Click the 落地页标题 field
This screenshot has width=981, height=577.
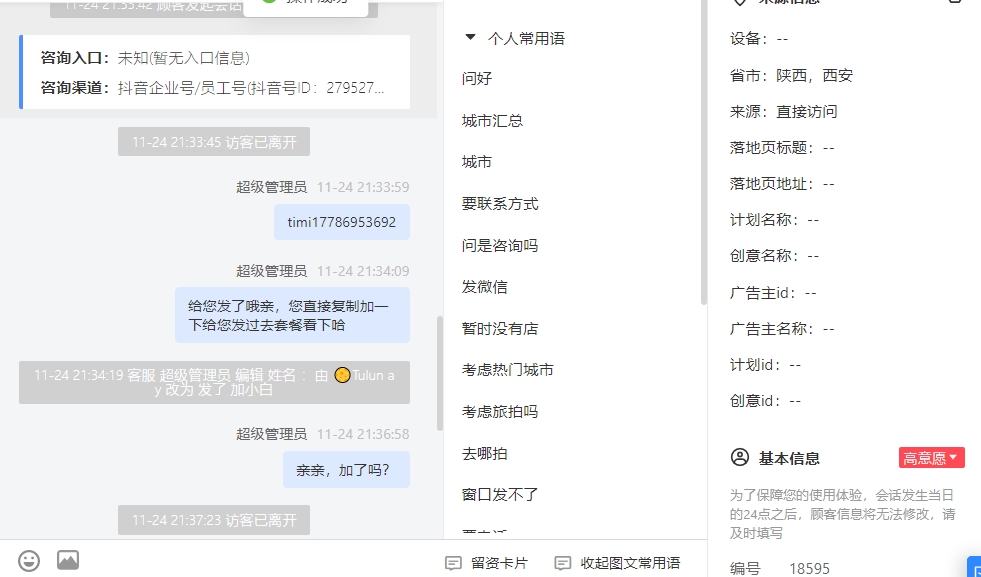pyautogui.click(x=782, y=148)
